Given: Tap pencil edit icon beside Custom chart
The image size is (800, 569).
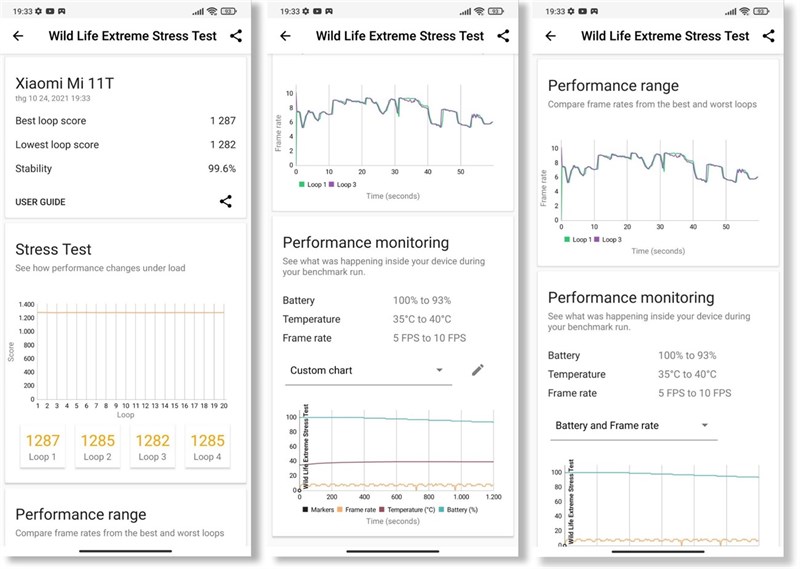Looking at the screenshot, I should pos(478,370).
